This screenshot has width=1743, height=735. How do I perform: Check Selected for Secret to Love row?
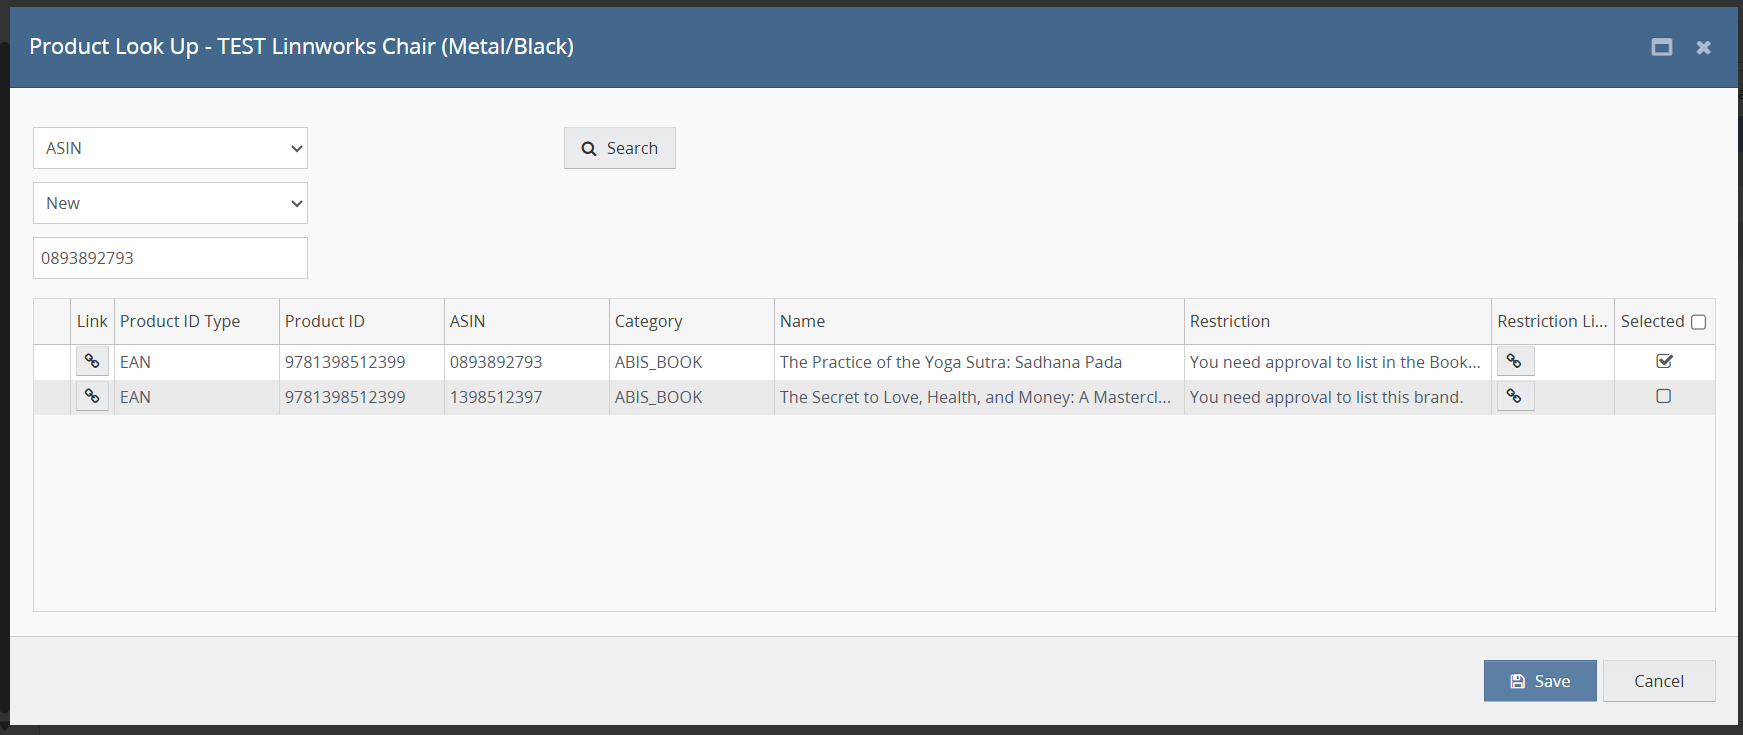[x=1664, y=396]
